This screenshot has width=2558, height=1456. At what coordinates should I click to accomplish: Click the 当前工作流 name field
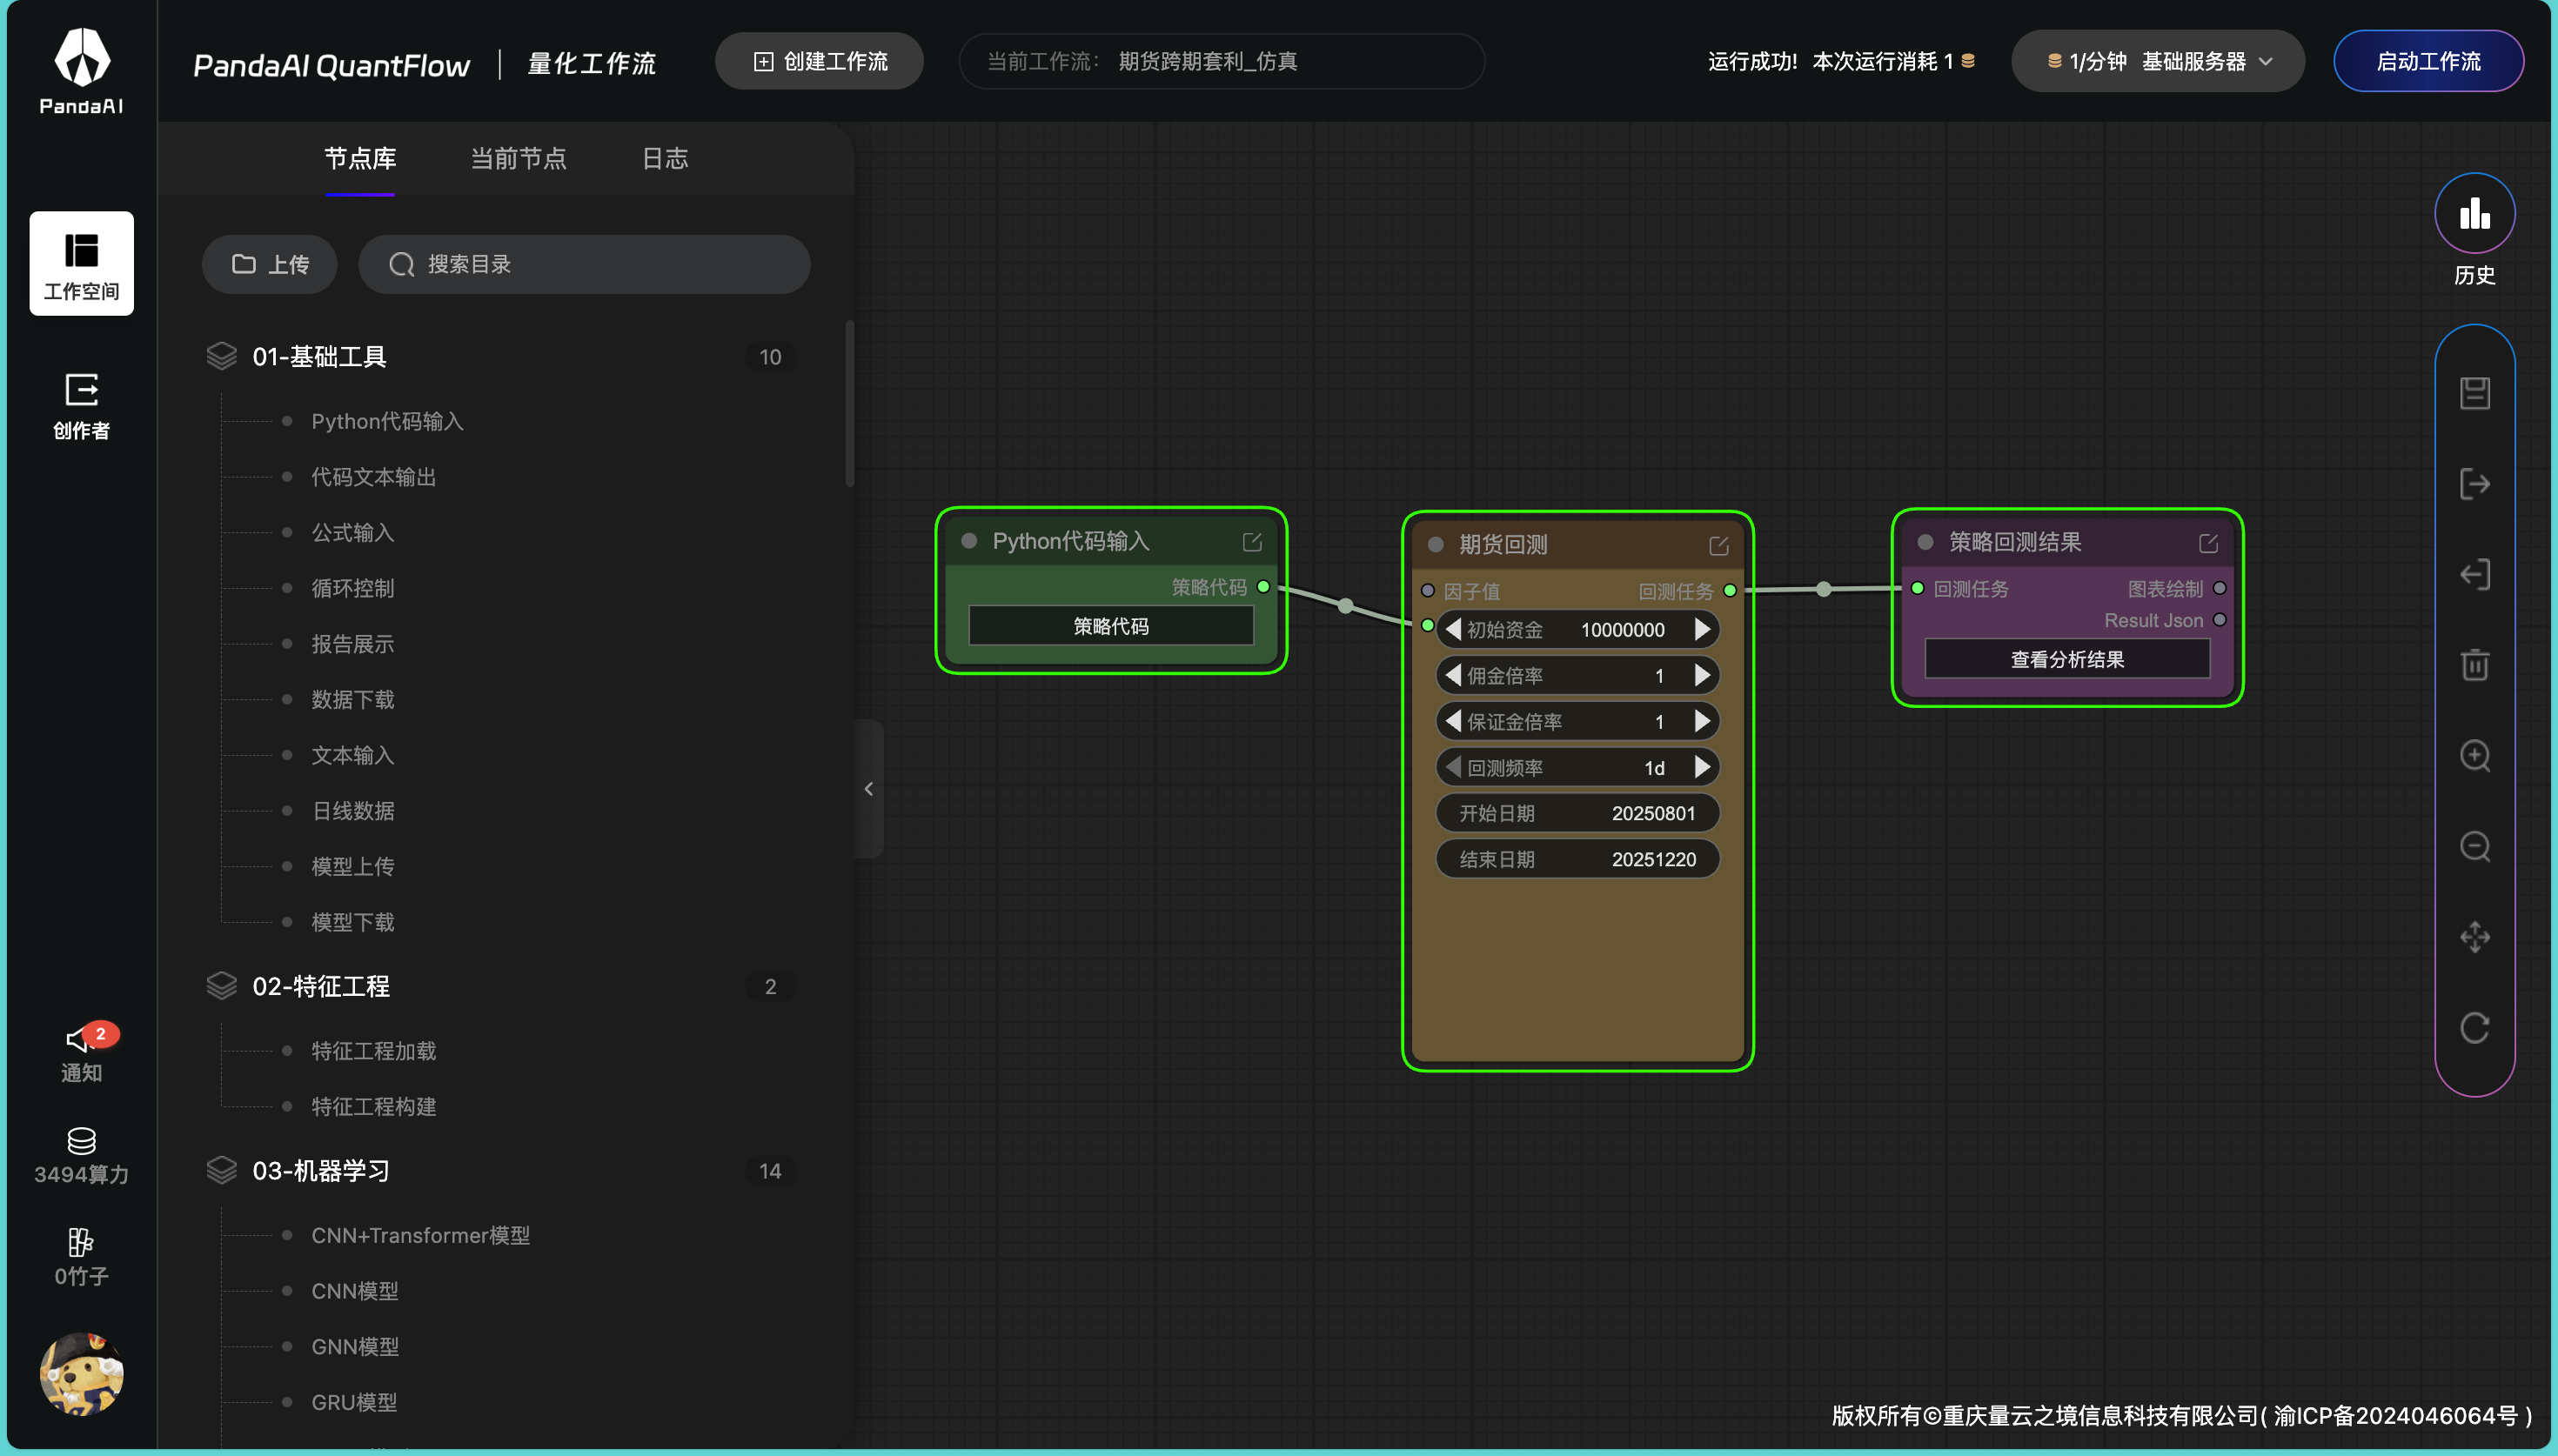(x=1221, y=61)
